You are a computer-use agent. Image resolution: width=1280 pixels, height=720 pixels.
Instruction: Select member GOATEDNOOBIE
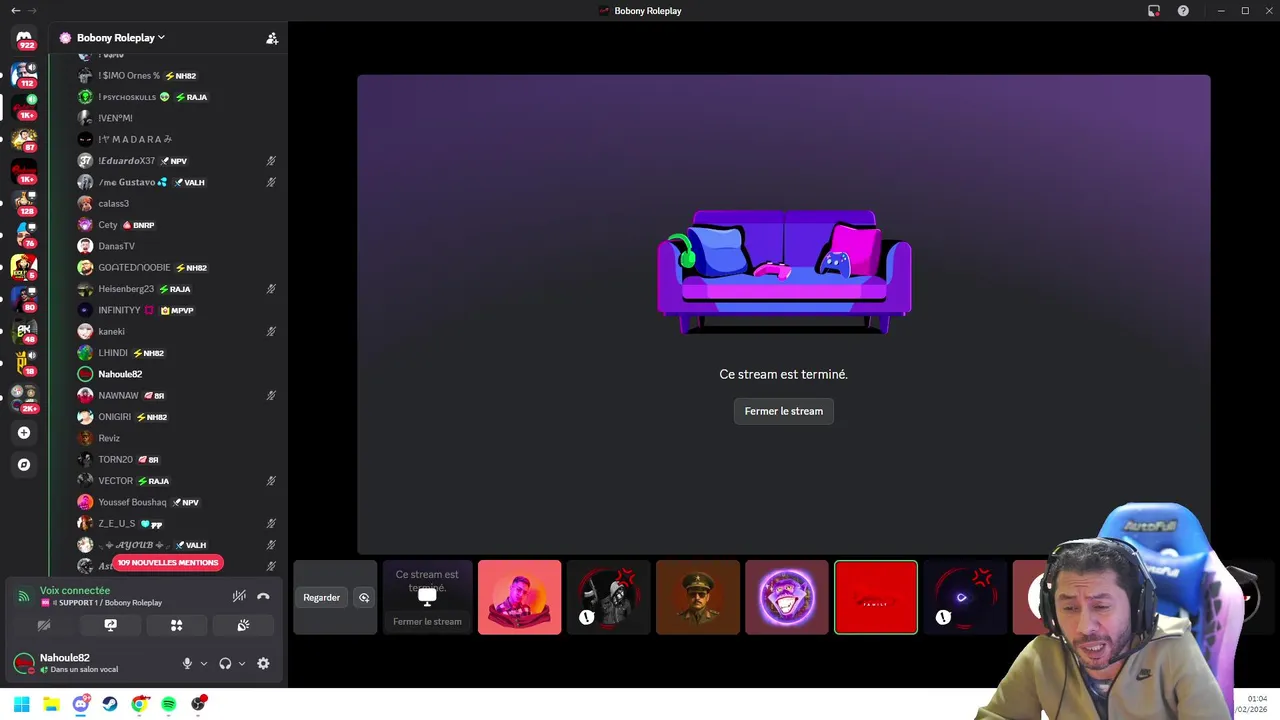134,268
